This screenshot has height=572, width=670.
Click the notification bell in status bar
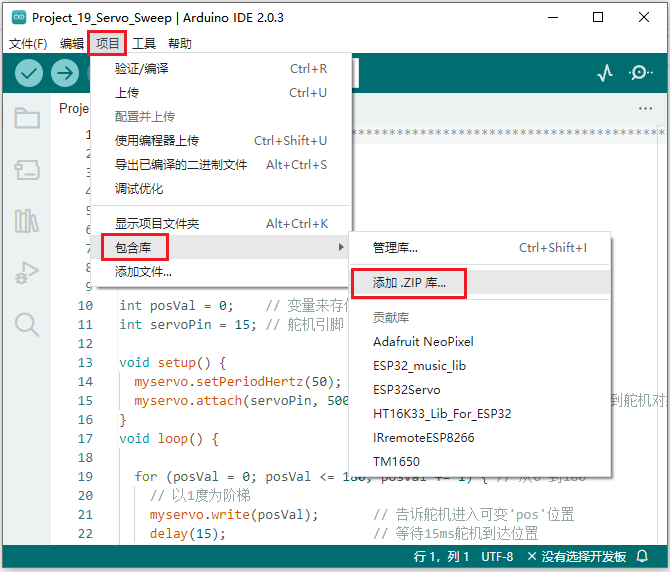[x=642, y=557]
